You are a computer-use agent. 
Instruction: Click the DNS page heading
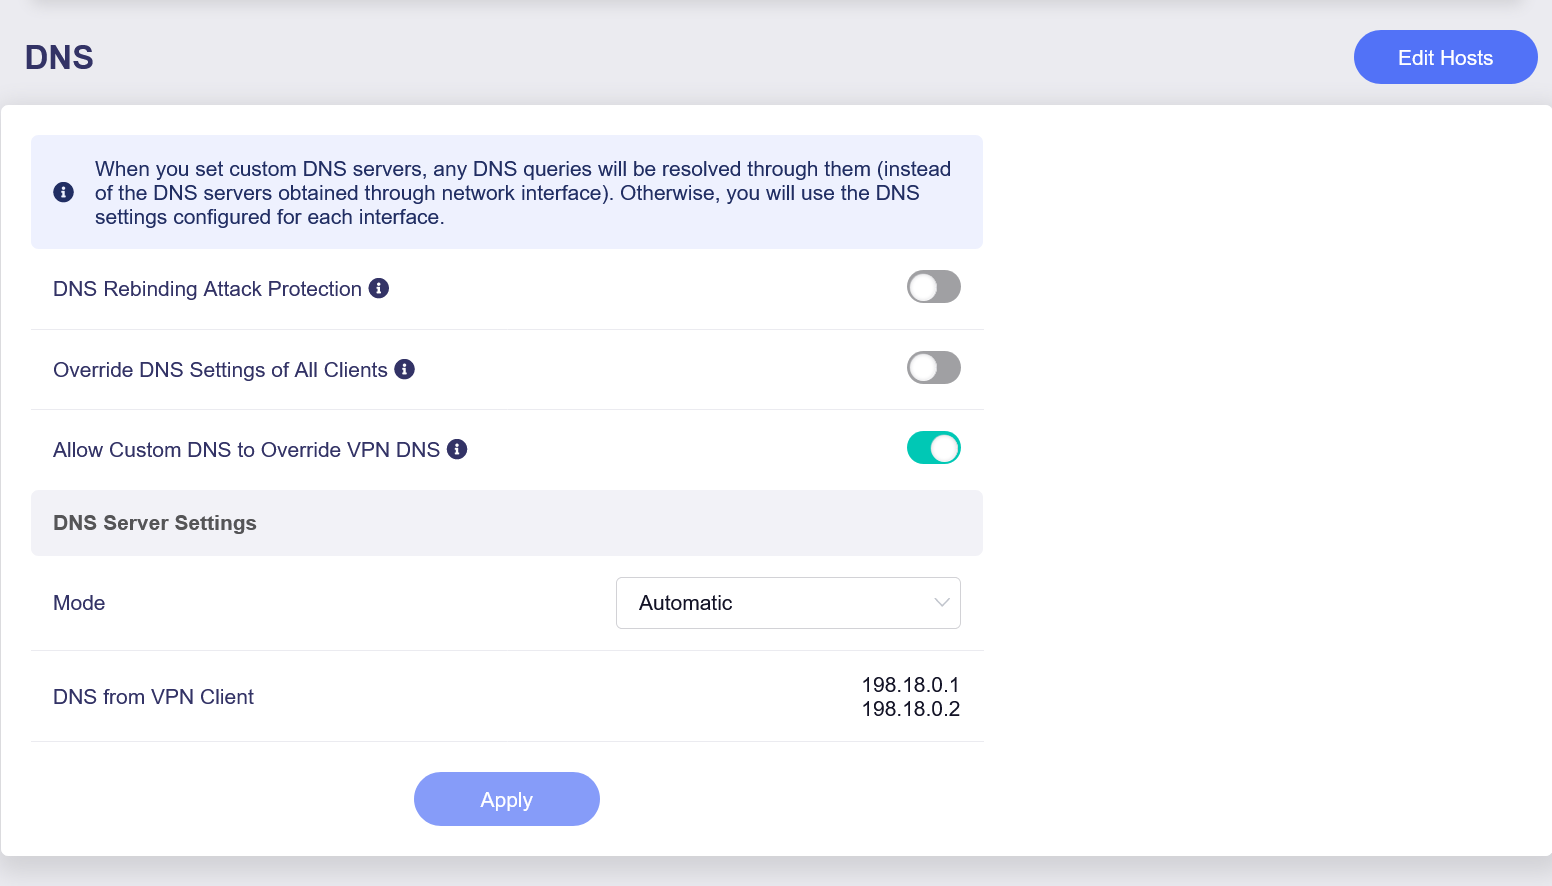(x=59, y=58)
